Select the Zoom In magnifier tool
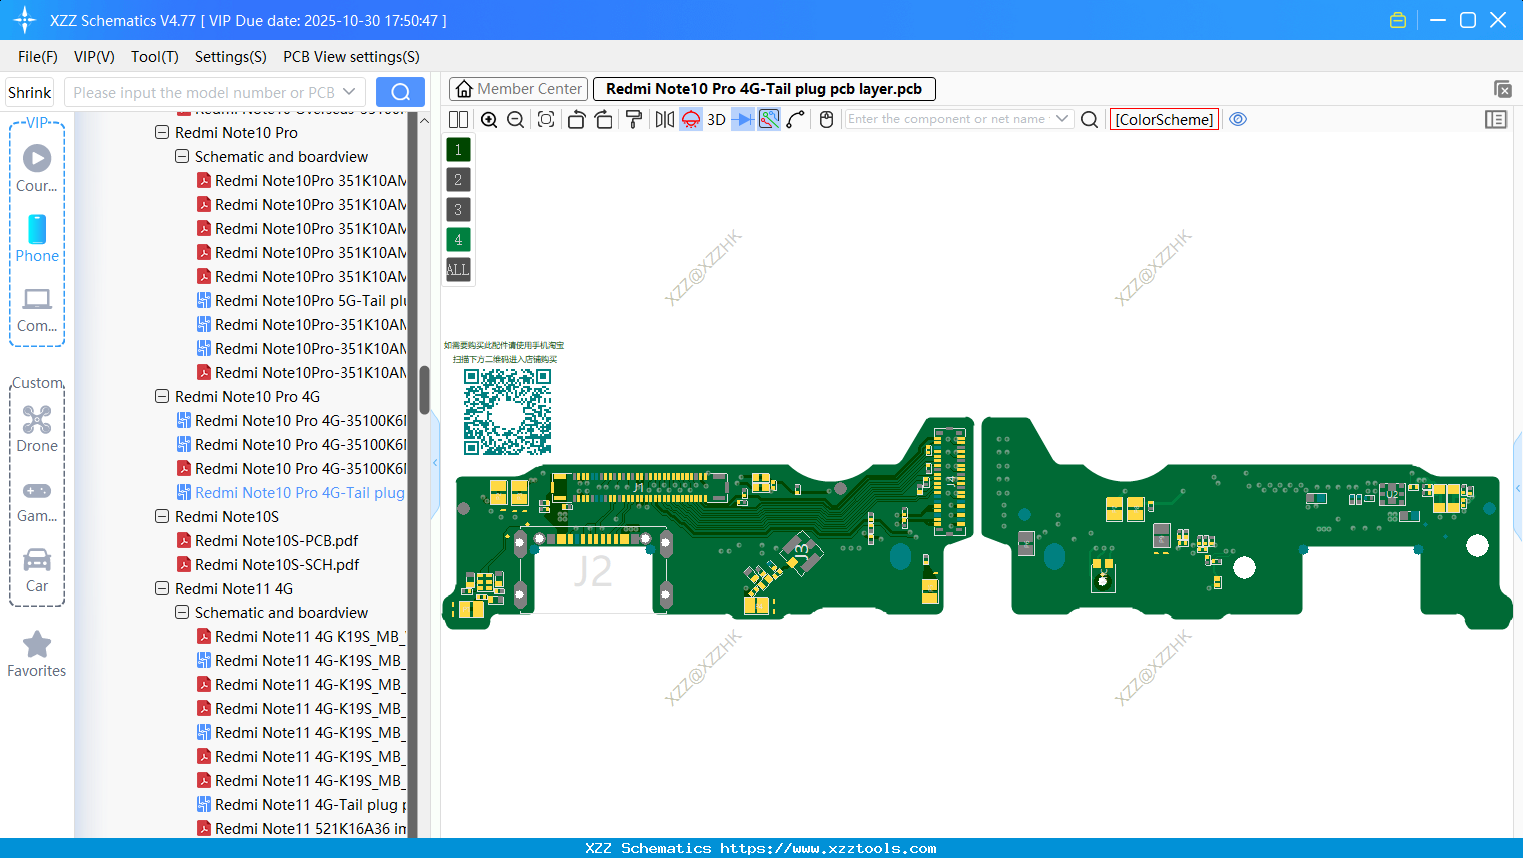The image size is (1523, 858). 489,119
